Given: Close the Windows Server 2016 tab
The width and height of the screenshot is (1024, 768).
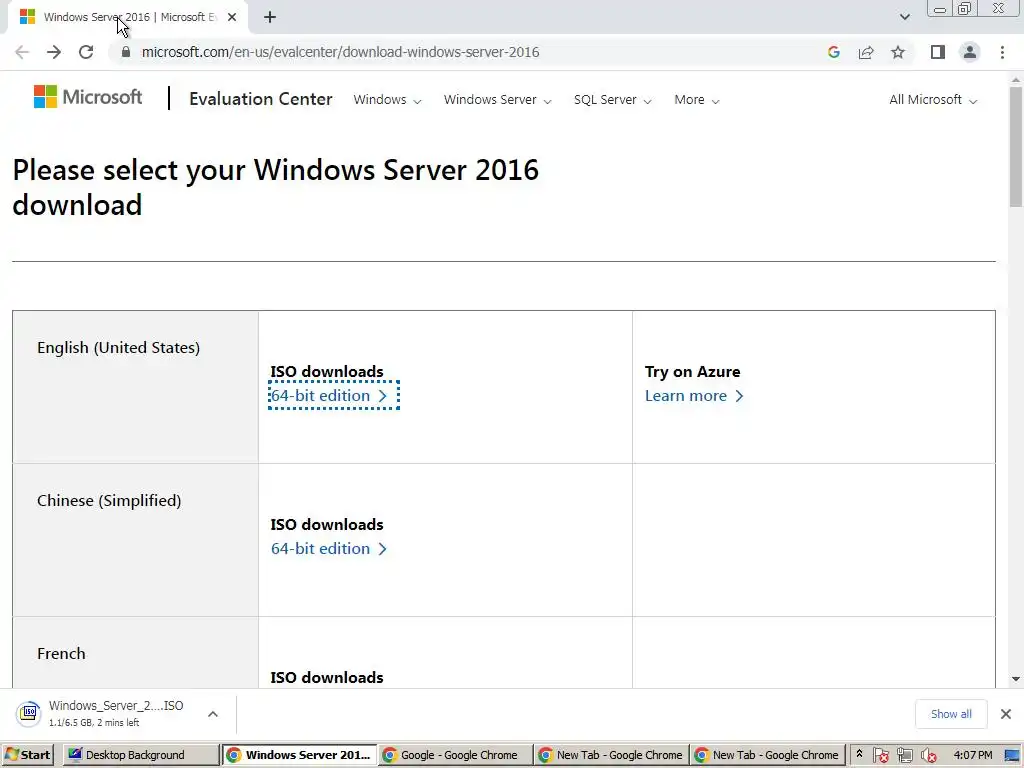Looking at the screenshot, I should tap(232, 18).
